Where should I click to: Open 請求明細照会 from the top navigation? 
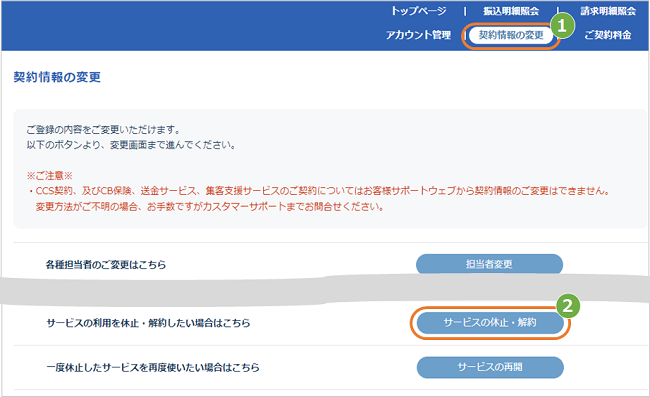pyautogui.click(x=608, y=11)
